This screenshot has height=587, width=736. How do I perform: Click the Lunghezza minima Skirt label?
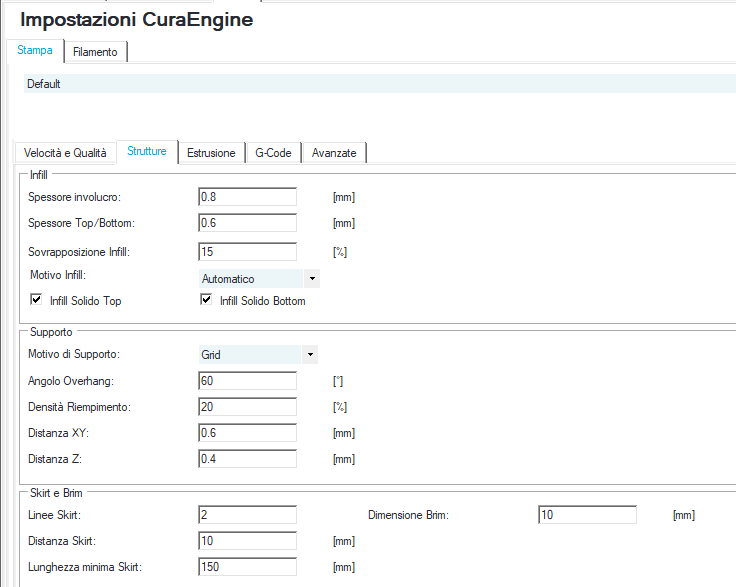click(85, 567)
